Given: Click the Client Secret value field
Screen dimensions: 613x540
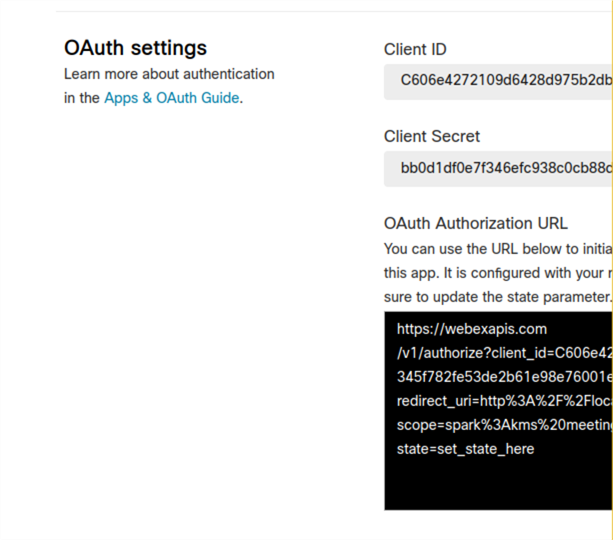Looking at the screenshot, I should (498, 169).
